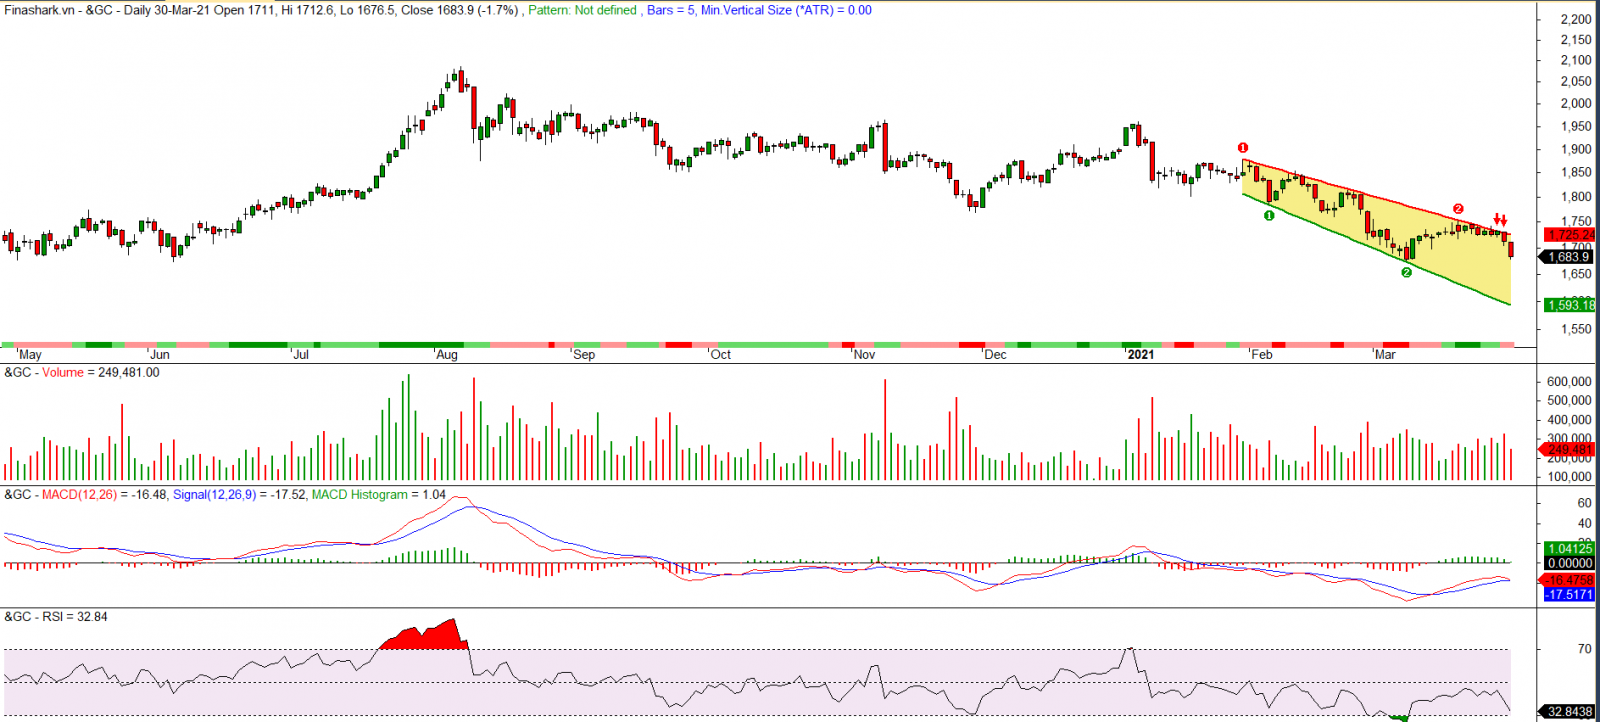
Task: Click the 2,100 price axis label
Action: (x=1576, y=60)
